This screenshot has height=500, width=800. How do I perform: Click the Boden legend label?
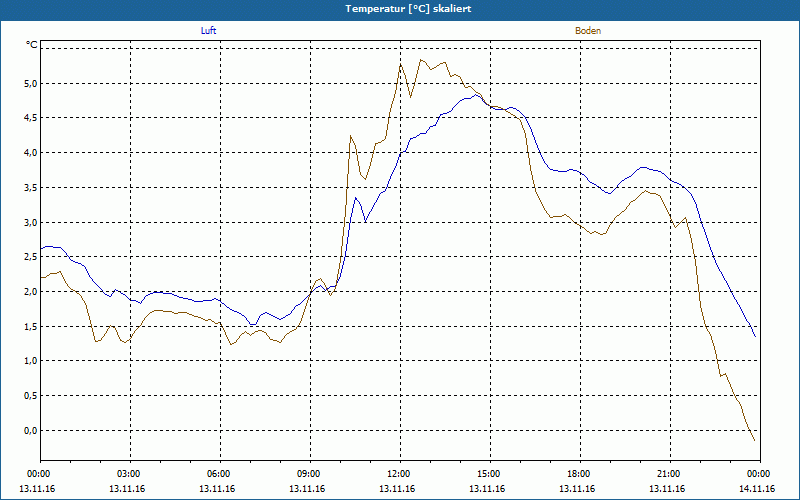(x=588, y=31)
